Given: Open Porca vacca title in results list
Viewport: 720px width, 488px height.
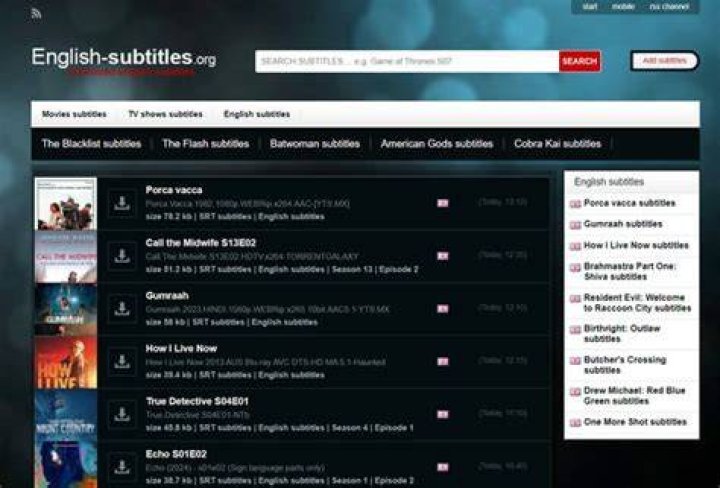Looking at the screenshot, I should pos(174,190).
